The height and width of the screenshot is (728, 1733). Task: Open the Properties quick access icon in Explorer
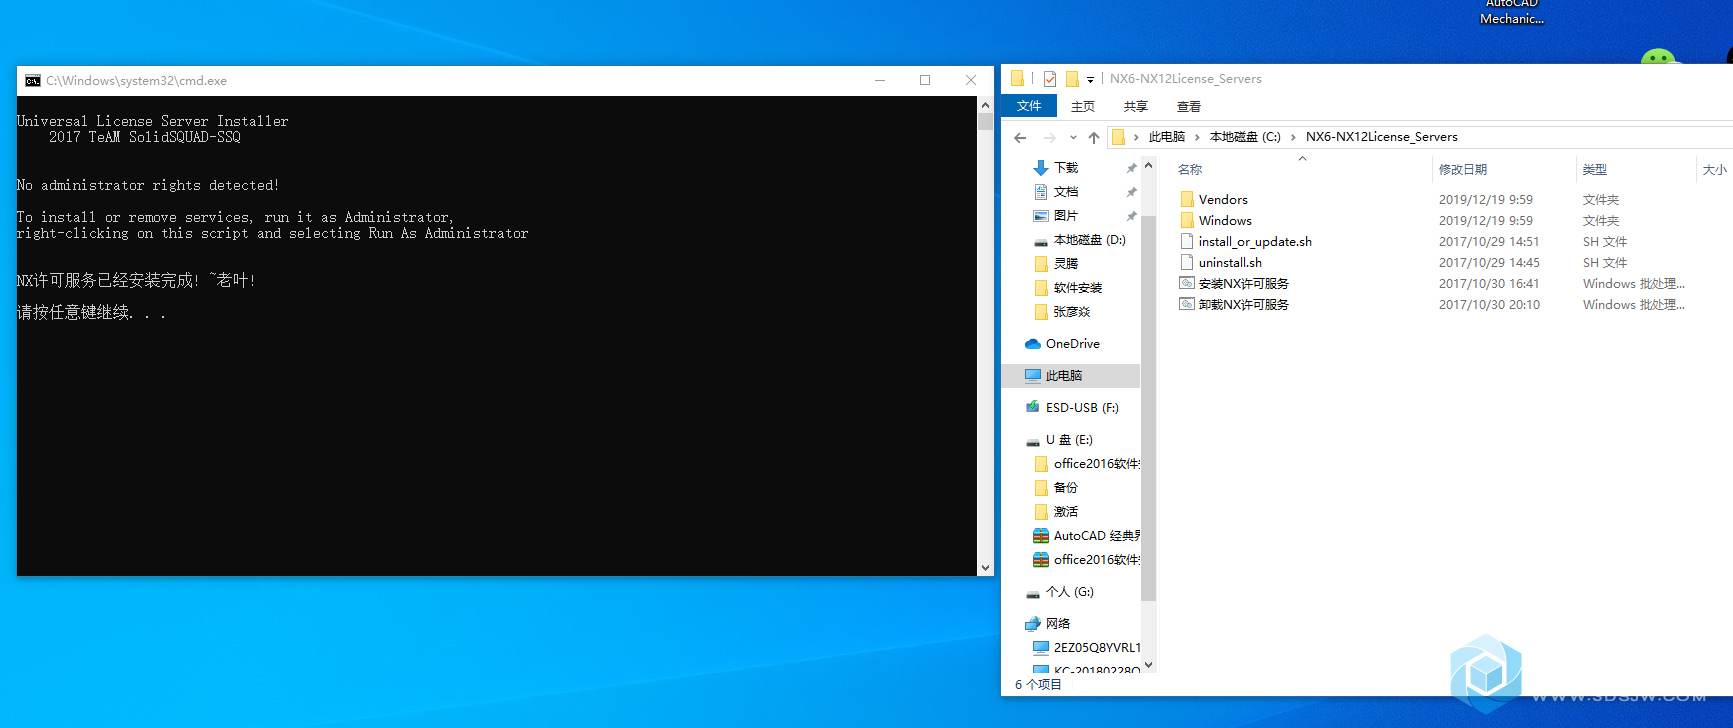pos(1049,79)
